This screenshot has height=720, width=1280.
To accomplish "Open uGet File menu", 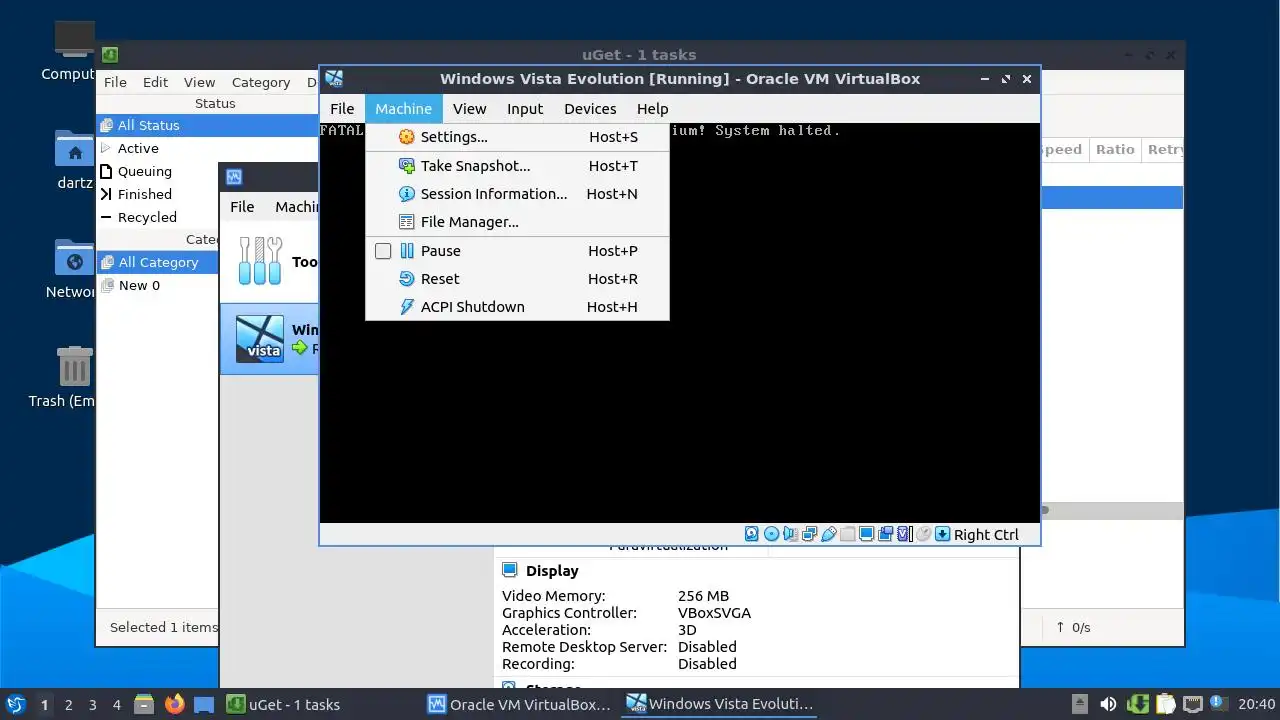I will [x=115, y=82].
